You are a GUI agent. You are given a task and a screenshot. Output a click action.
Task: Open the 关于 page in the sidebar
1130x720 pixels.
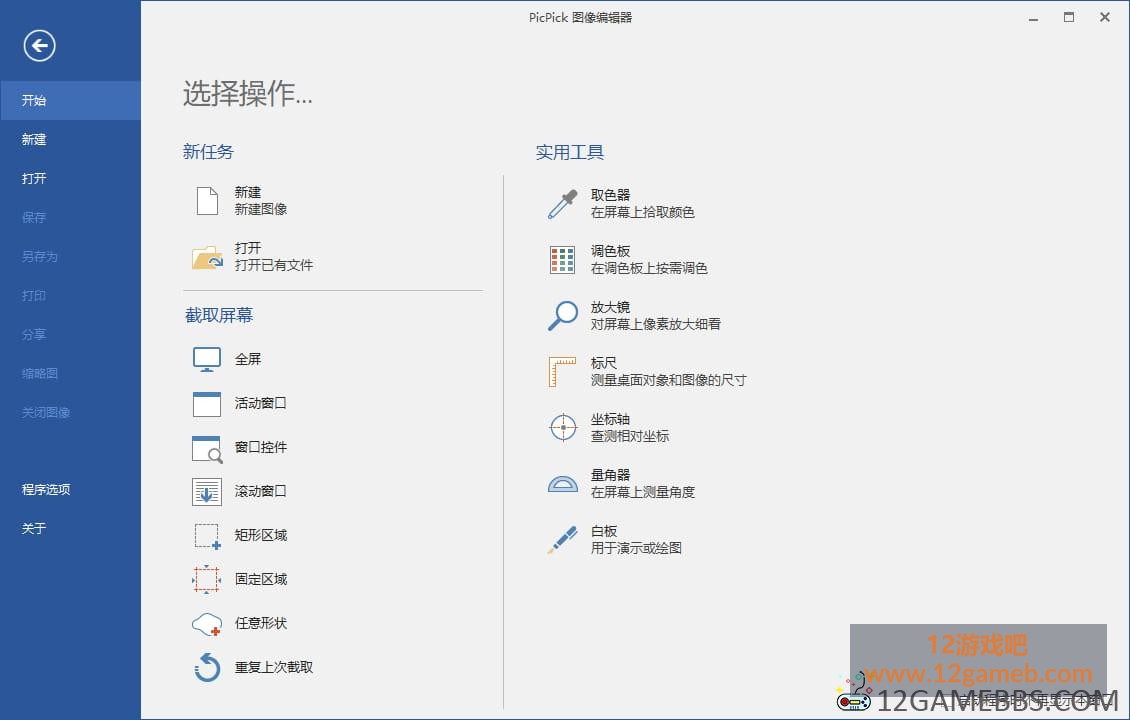coord(71,528)
